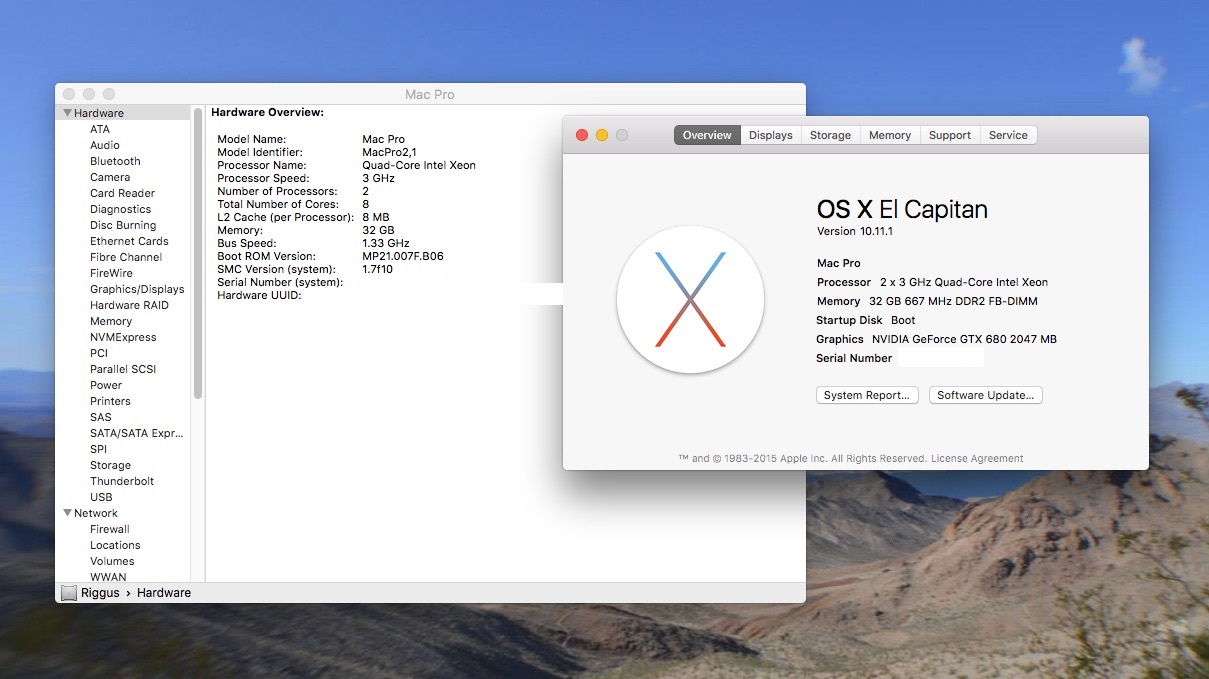Click the computer icon next to Riggus

click(68, 593)
